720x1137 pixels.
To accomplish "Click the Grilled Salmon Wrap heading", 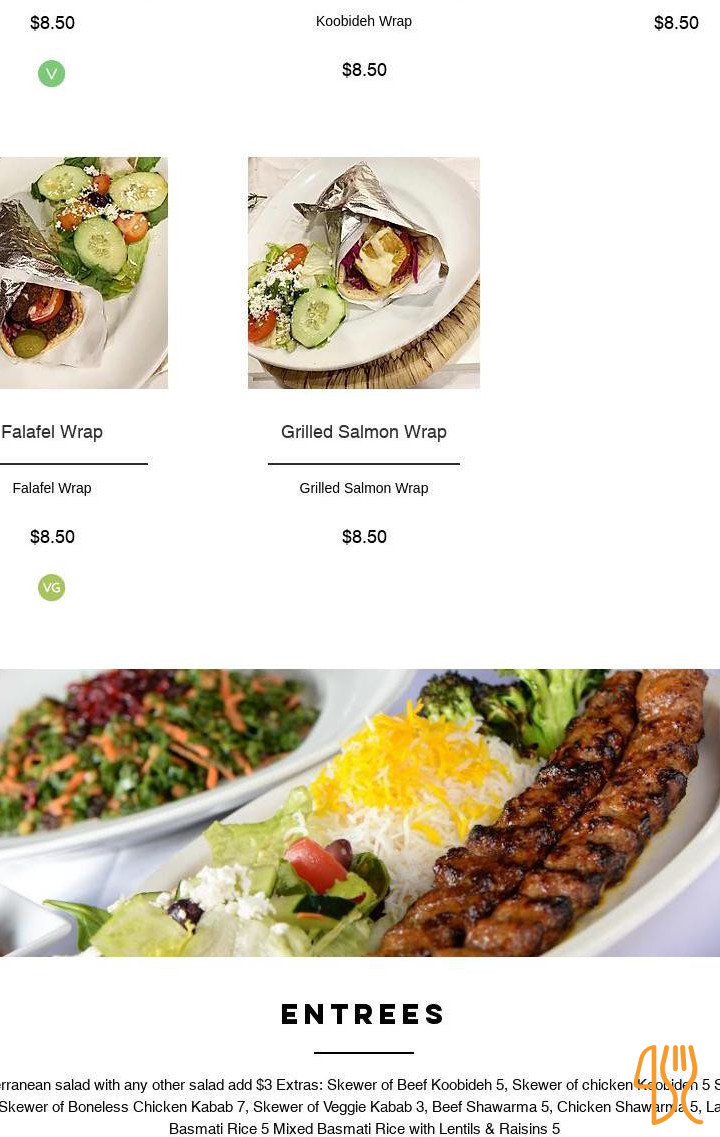I will pyautogui.click(x=364, y=431).
